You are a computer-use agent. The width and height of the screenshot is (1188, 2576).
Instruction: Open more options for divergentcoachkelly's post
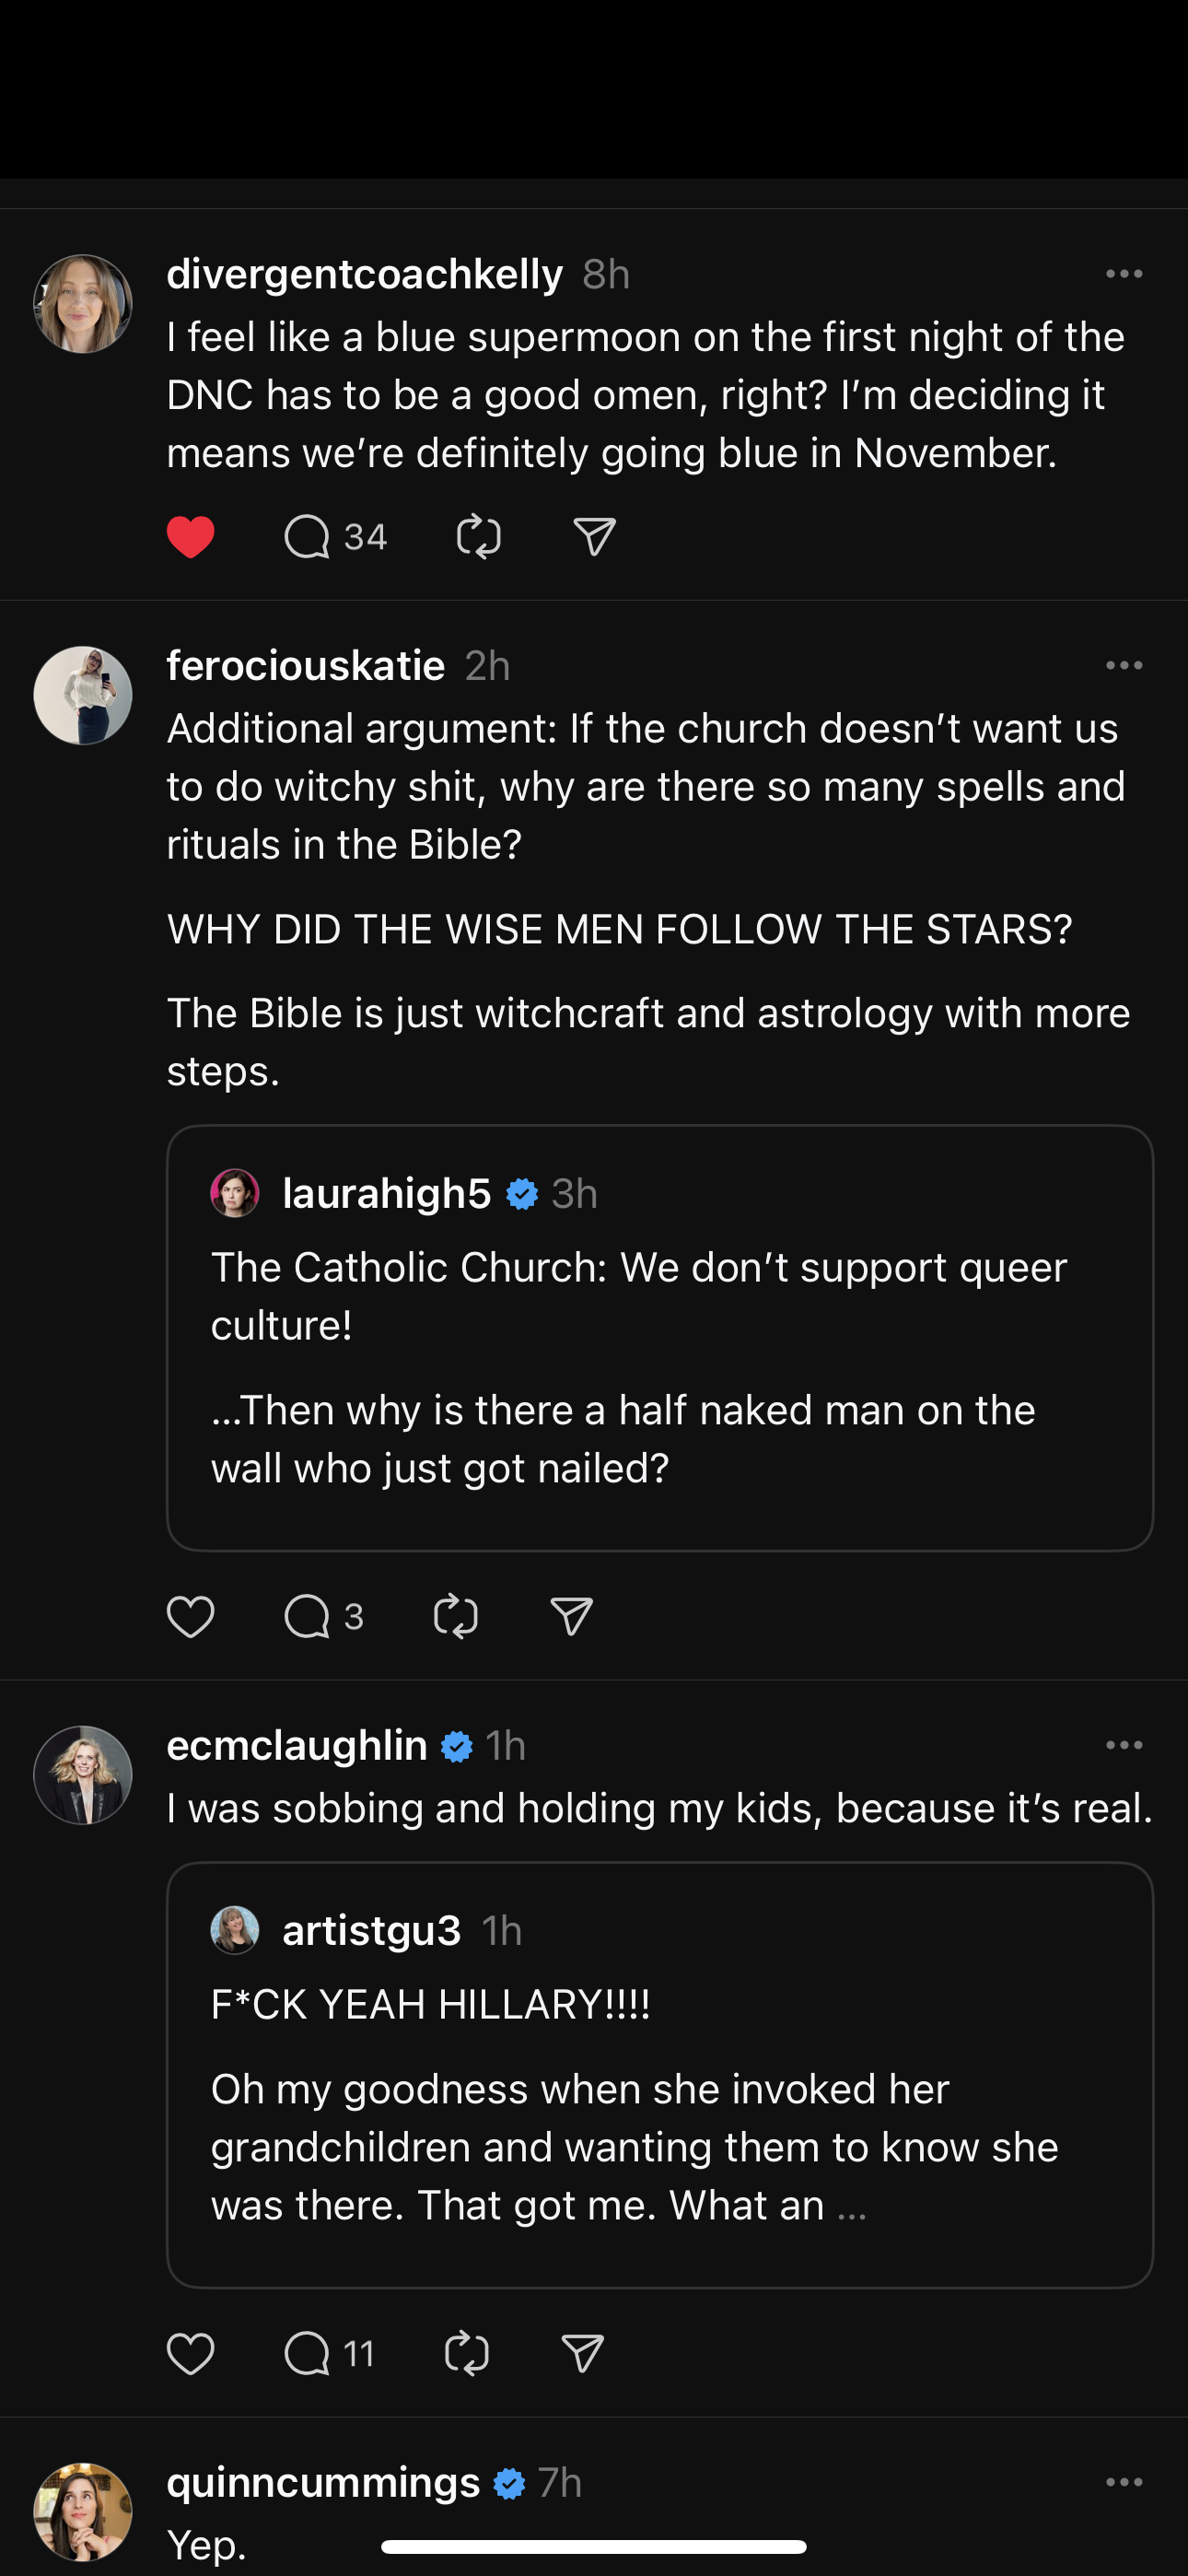click(1124, 274)
